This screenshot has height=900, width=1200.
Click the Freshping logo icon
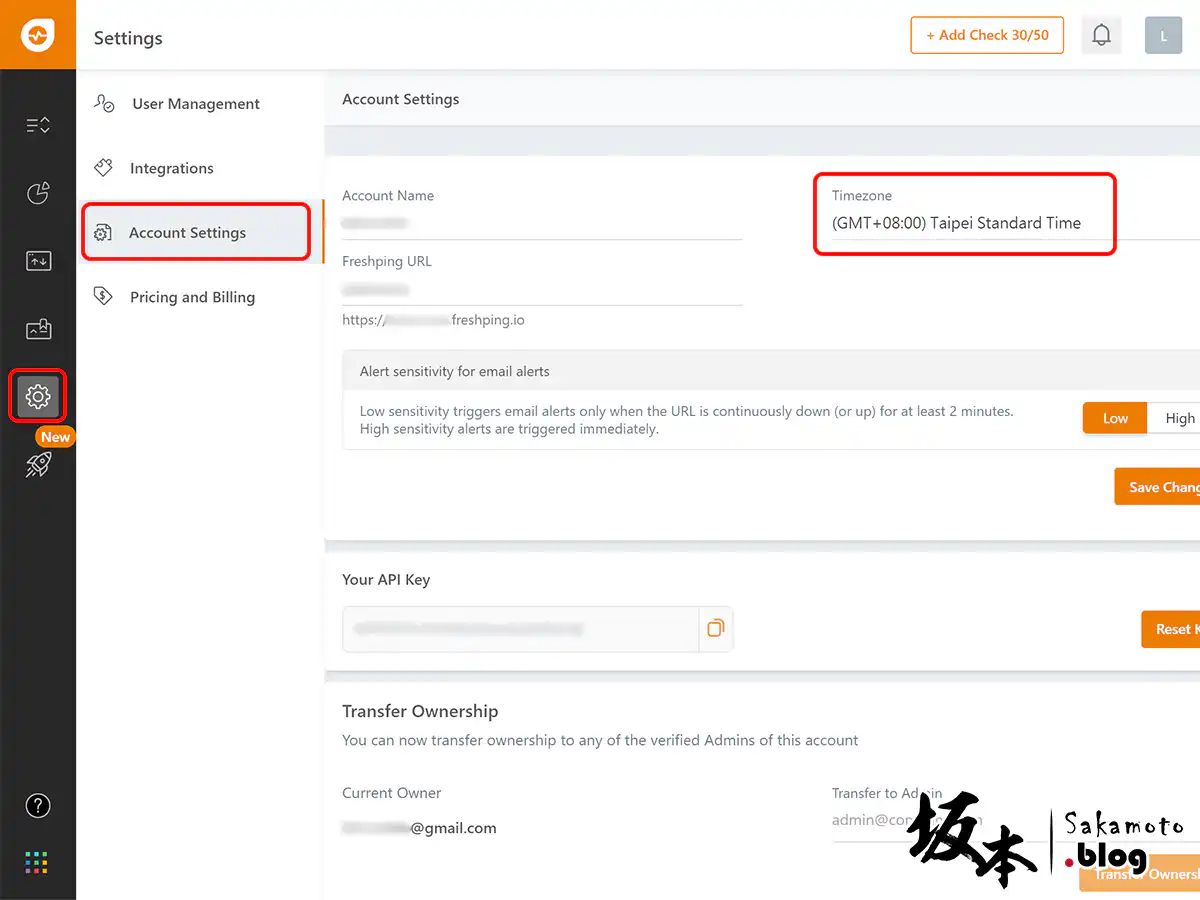tap(38, 35)
